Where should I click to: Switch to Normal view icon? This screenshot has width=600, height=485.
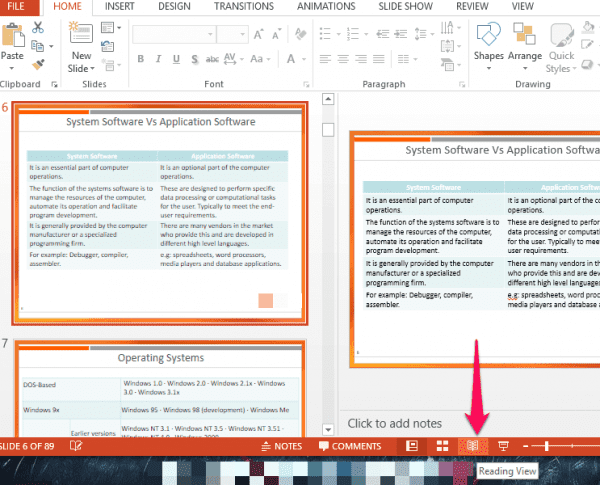(412, 446)
